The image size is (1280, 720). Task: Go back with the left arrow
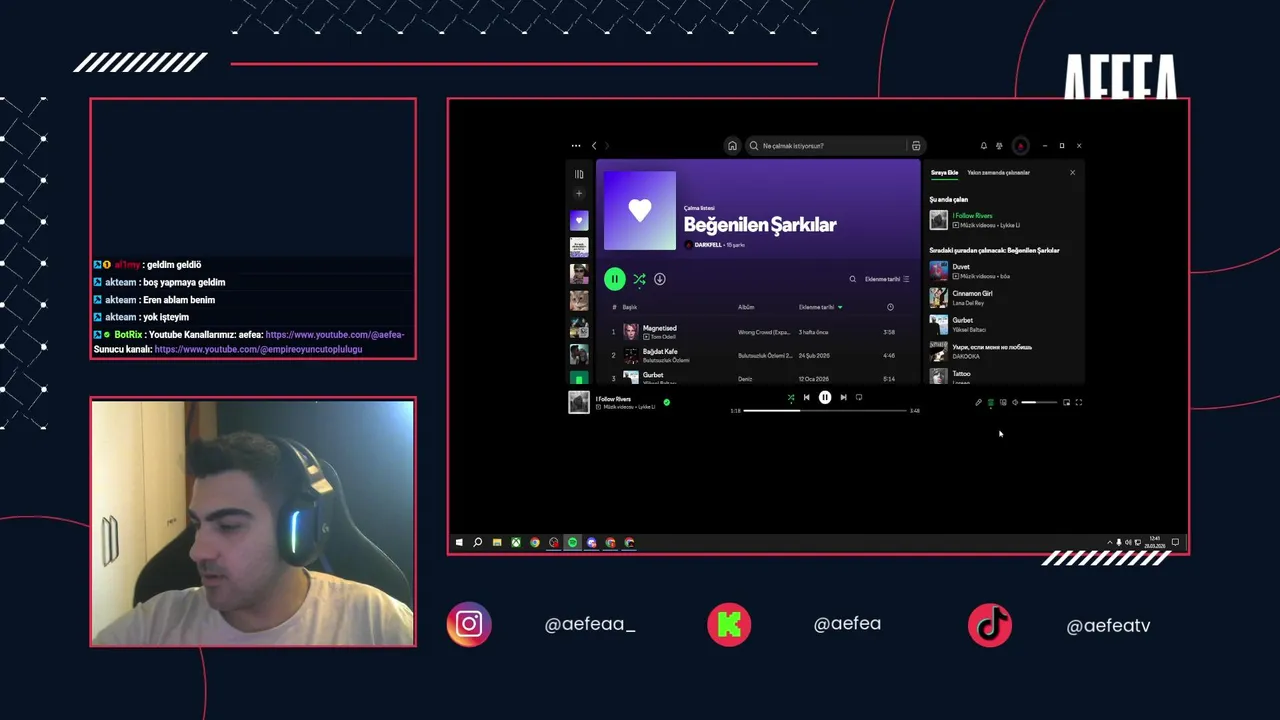tap(594, 146)
